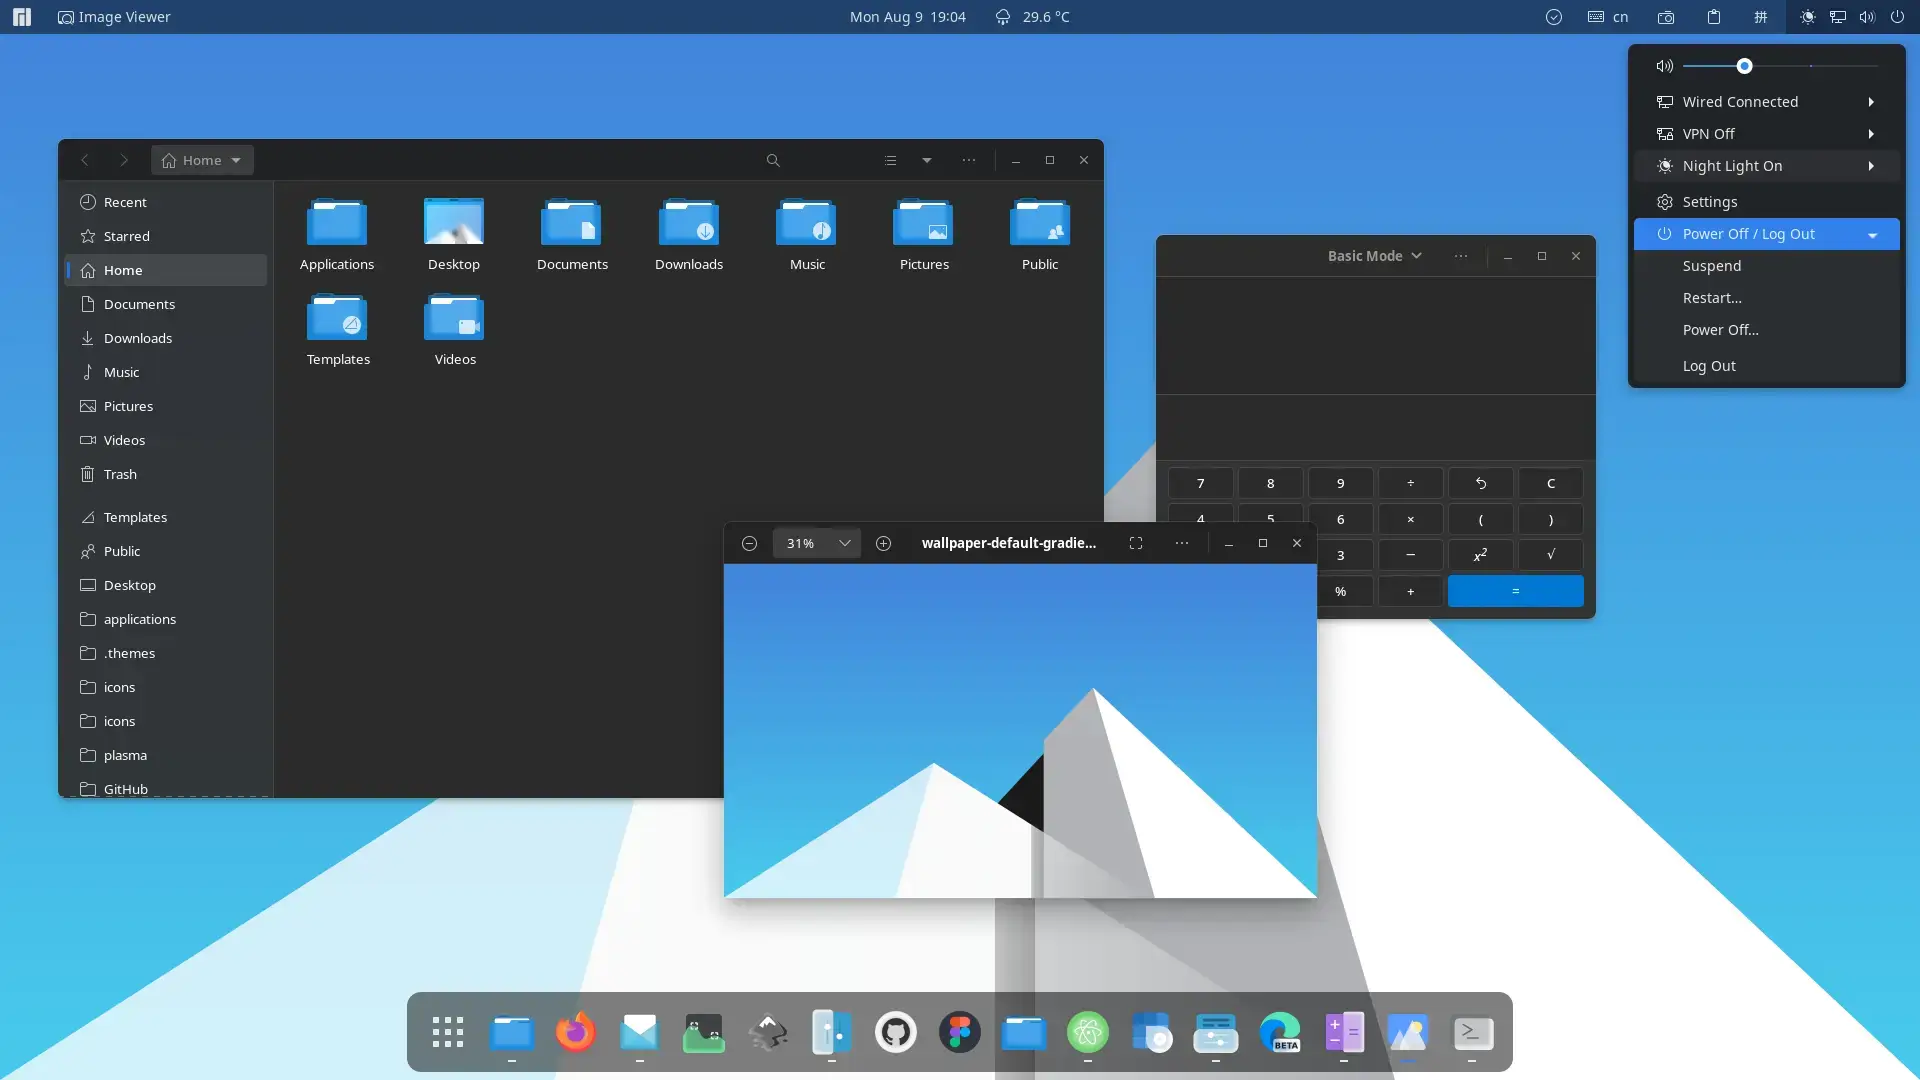Click the more options icon in Image Viewer
The image size is (1920, 1080).
point(1182,543)
